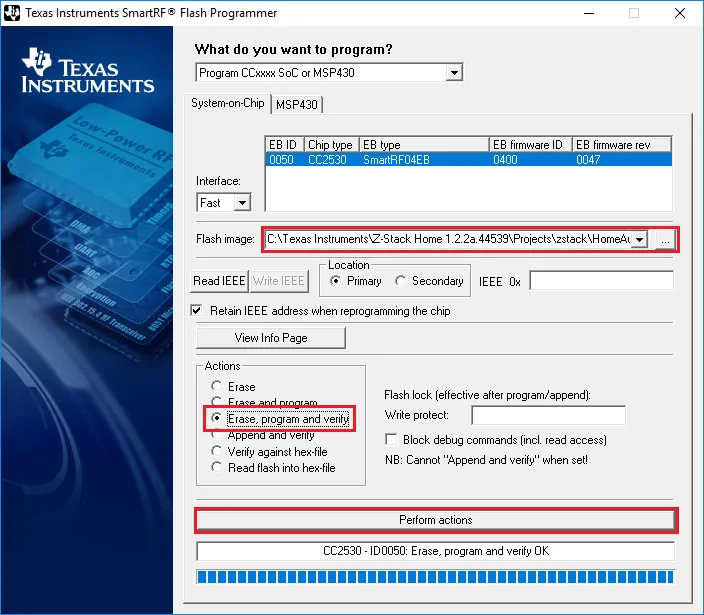Select Read flash into hex-file option

(x=215, y=468)
